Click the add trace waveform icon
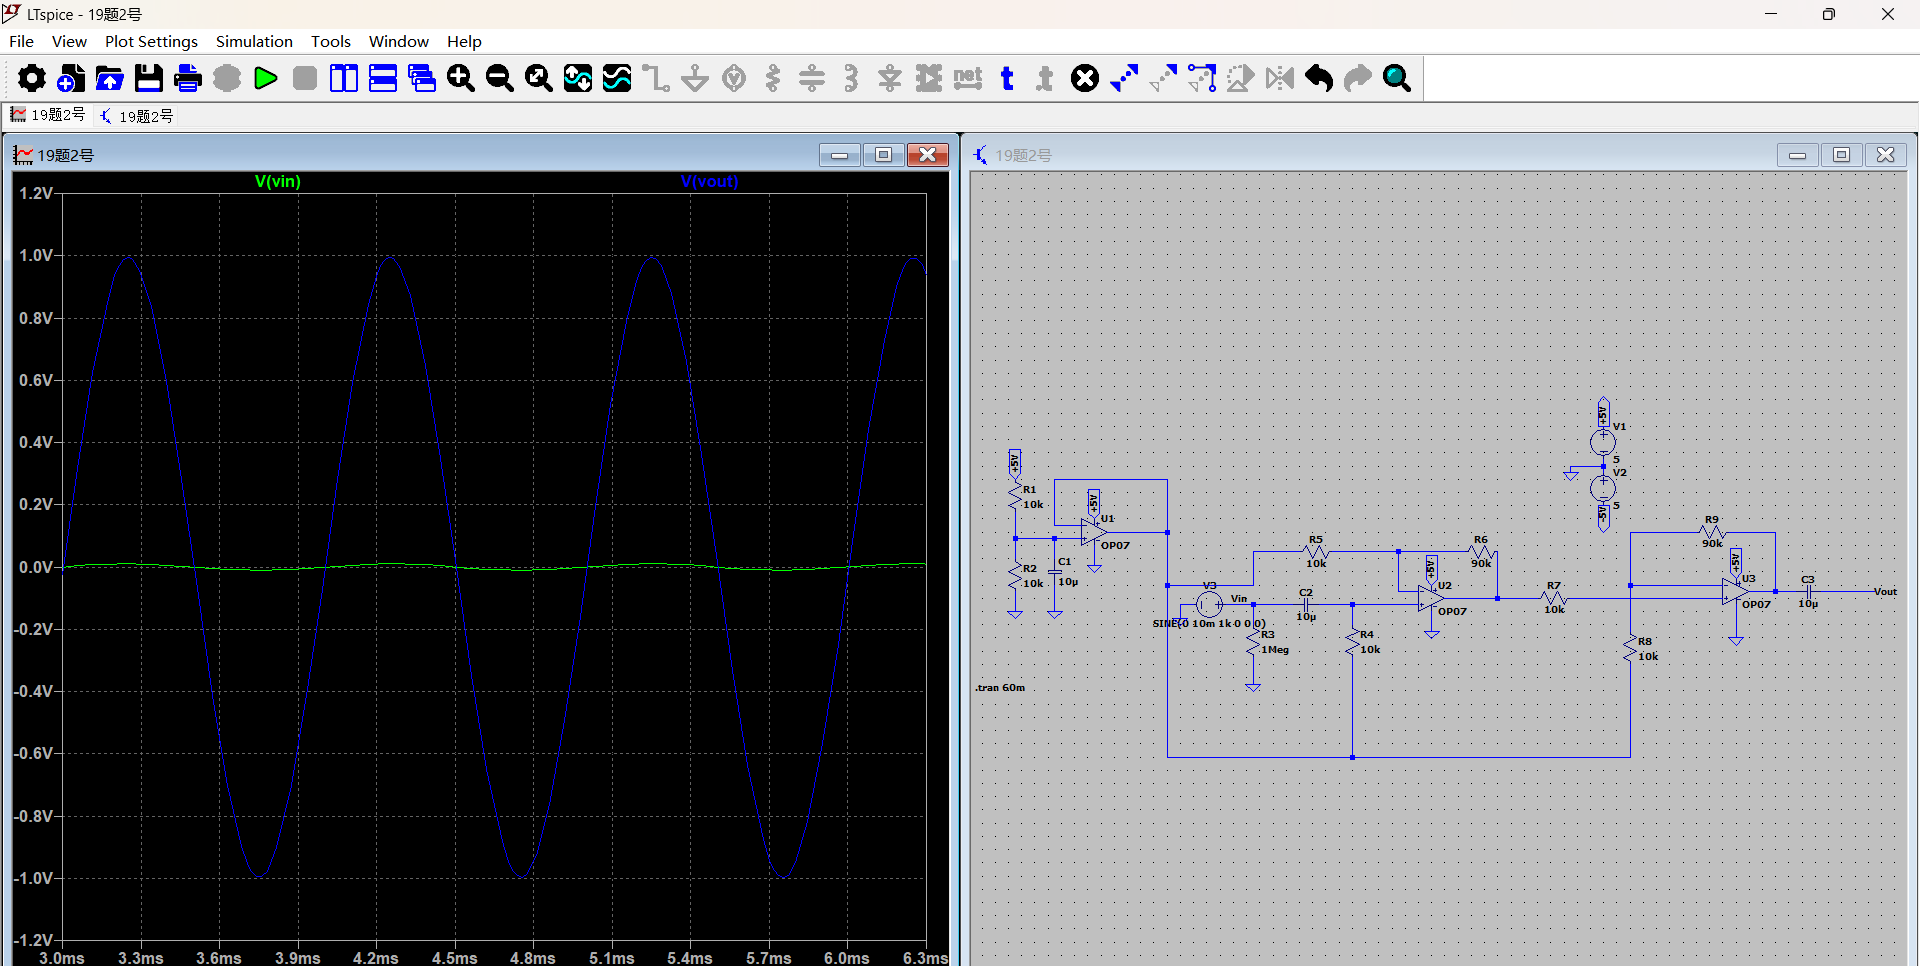 (617, 78)
